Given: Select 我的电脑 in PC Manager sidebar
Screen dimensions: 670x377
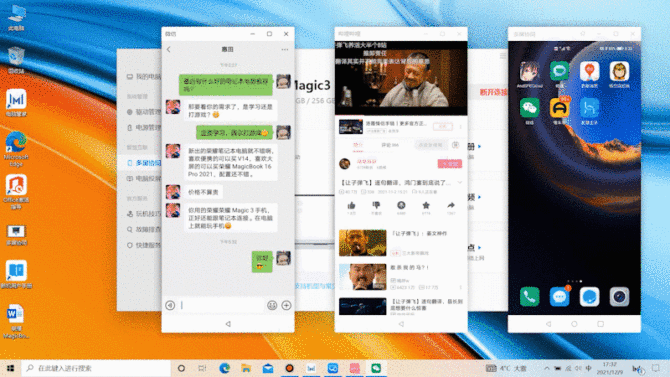Looking at the screenshot, I should [144, 77].
